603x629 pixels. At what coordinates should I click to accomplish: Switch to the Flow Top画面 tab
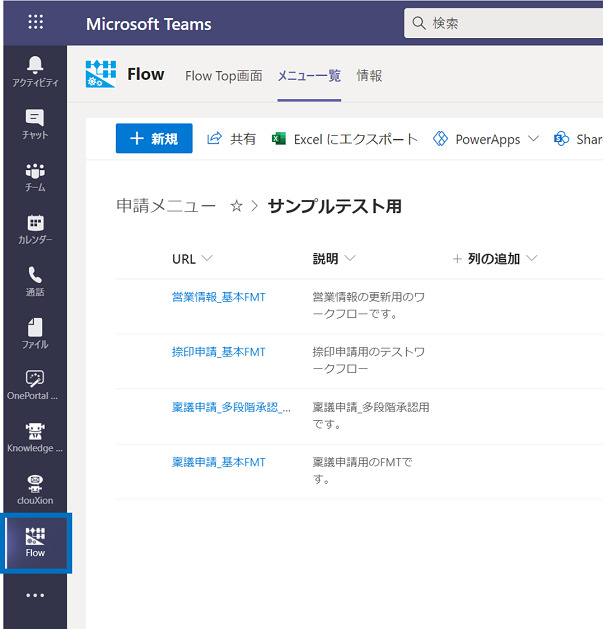pyautogui.click(x=224, y=75)
